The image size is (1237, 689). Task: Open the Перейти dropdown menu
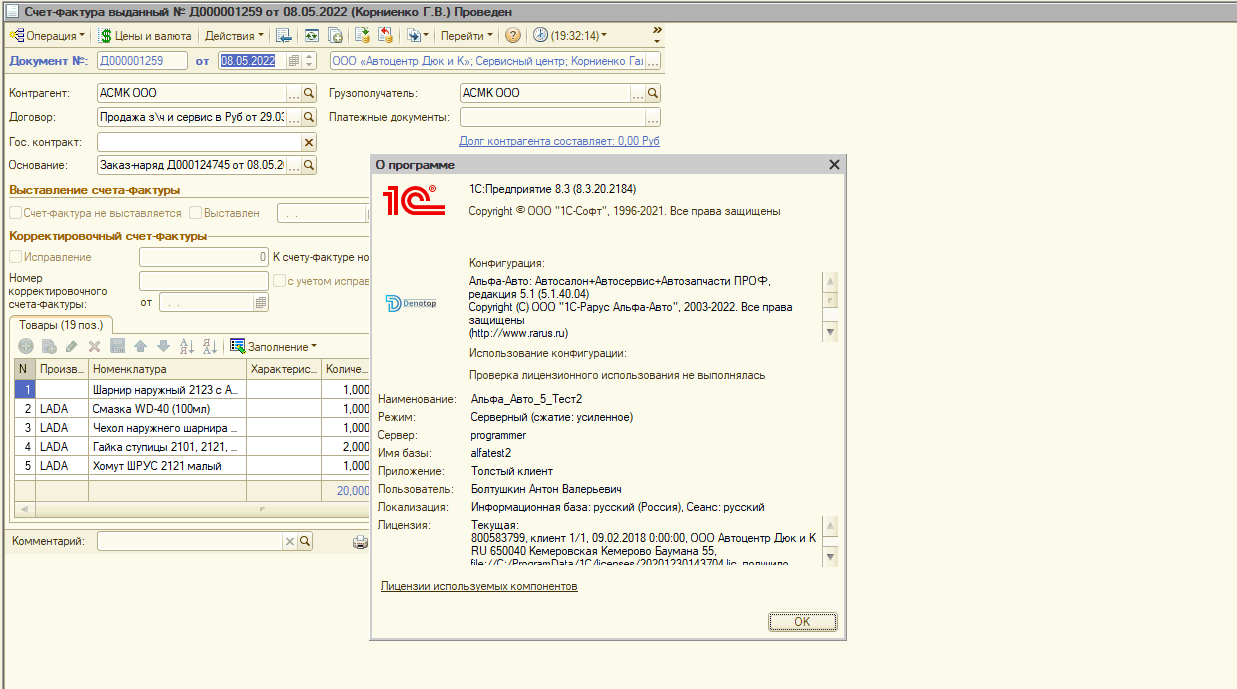[467, 35]
